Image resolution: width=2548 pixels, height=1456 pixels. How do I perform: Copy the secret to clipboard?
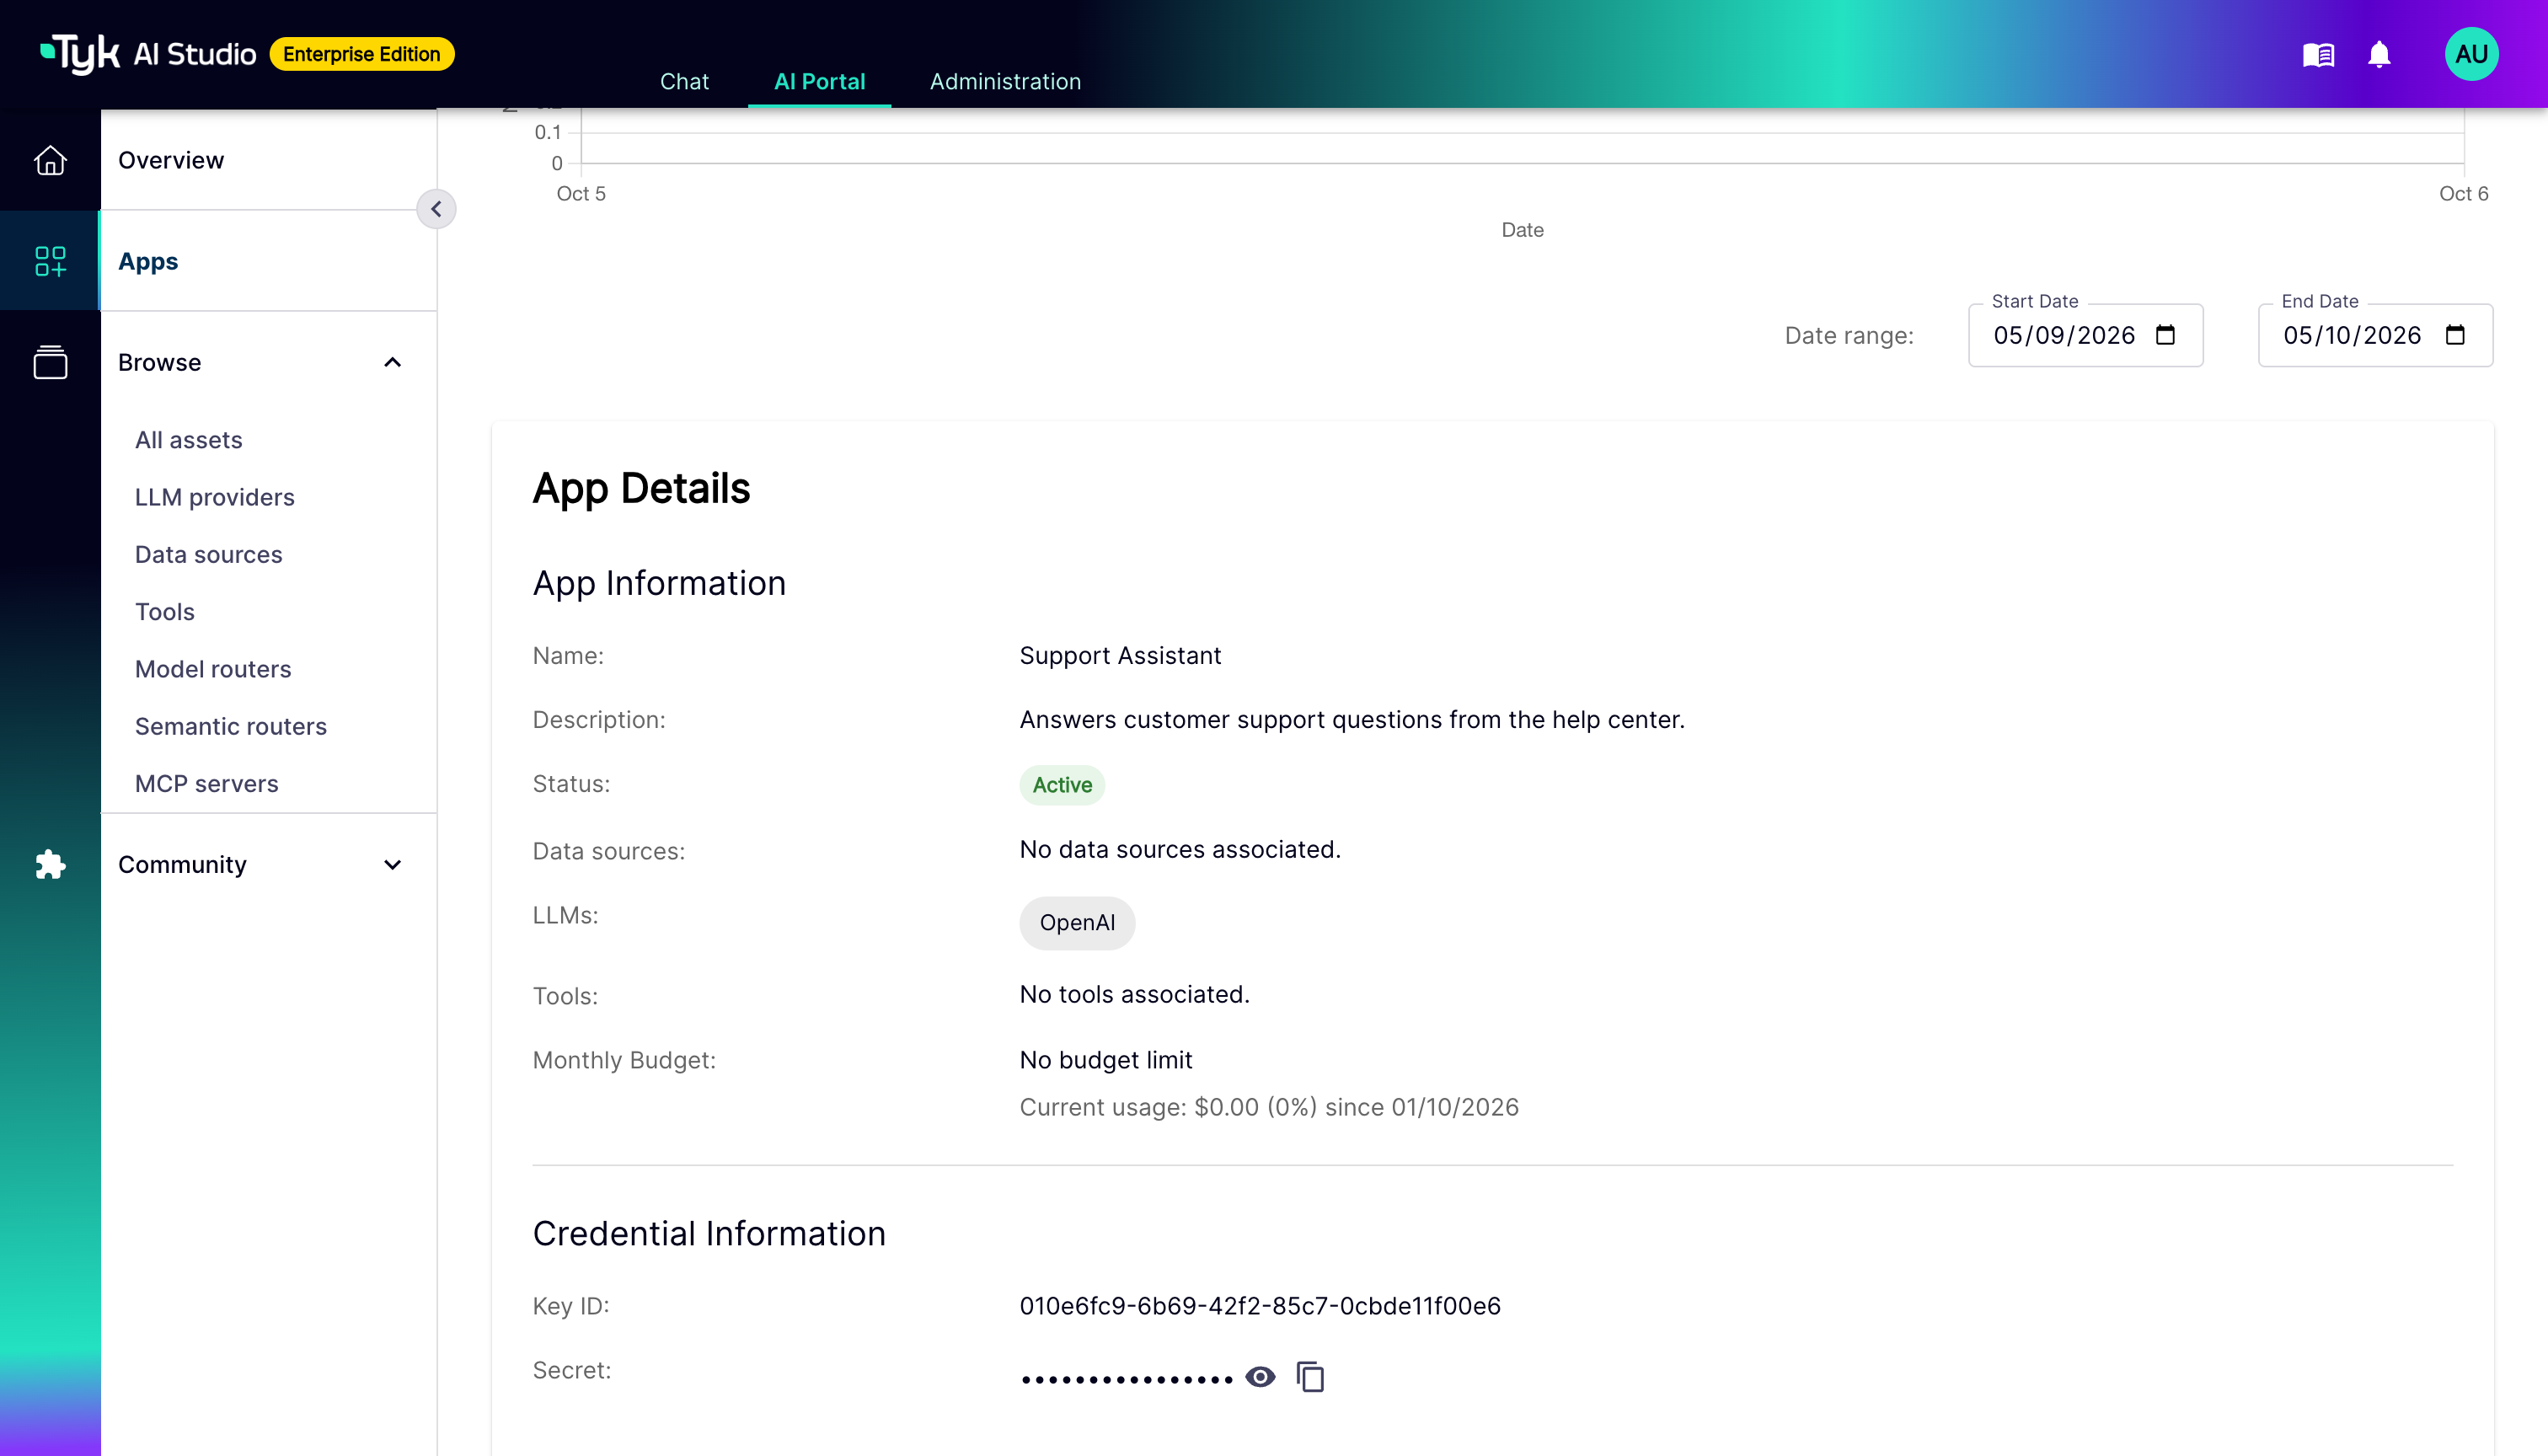pos(1310,1377)
